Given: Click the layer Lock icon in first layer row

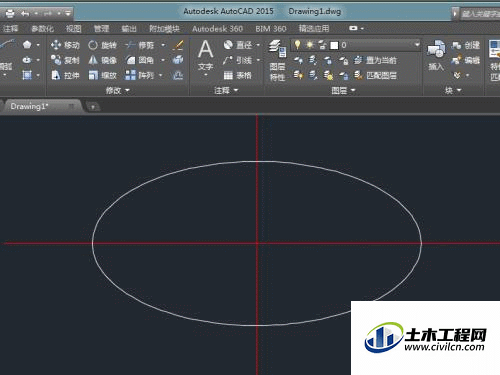Looking at the screenshot, I should (344, 60).
